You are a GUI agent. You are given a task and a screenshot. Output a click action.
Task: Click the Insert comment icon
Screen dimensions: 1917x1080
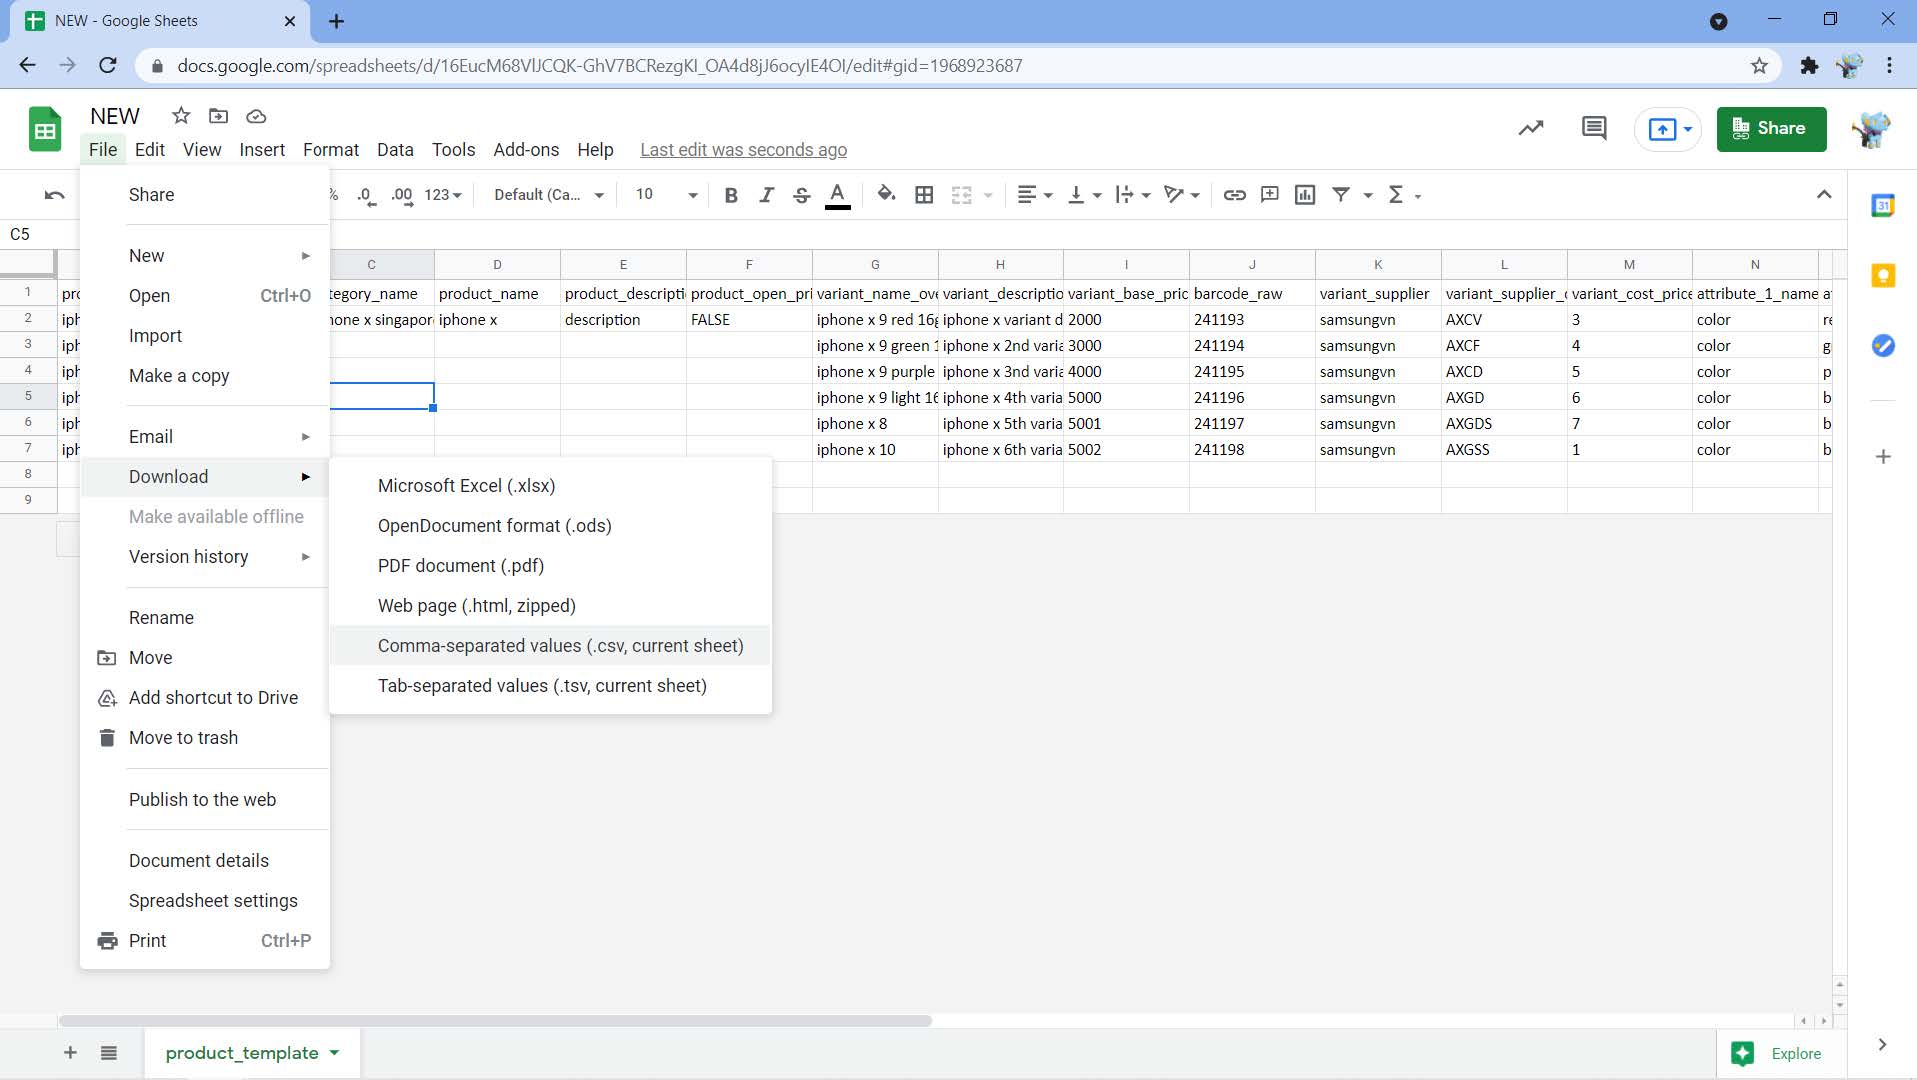pos(1269,195)
